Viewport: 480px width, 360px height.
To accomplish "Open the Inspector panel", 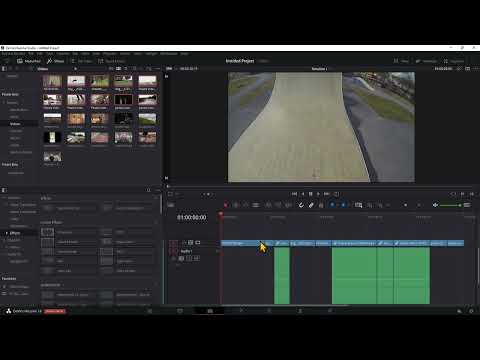I will (x=454, y=61).
